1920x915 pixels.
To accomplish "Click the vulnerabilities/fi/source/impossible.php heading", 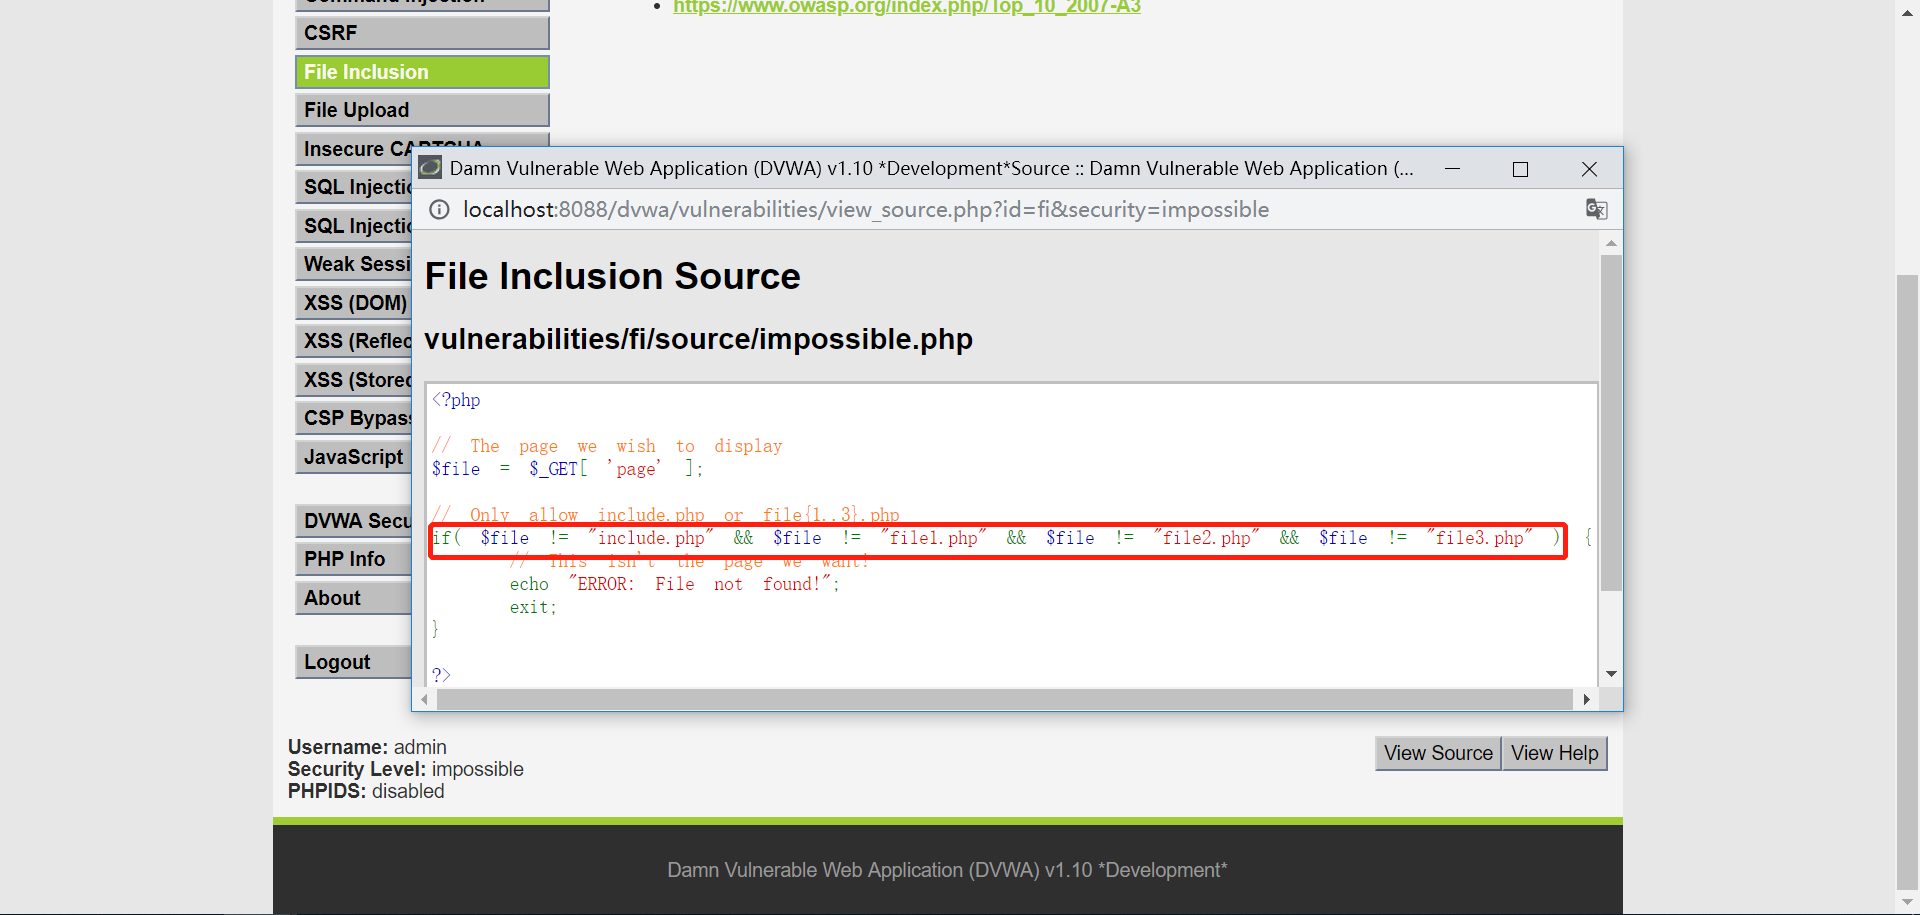I will (699, 339).
